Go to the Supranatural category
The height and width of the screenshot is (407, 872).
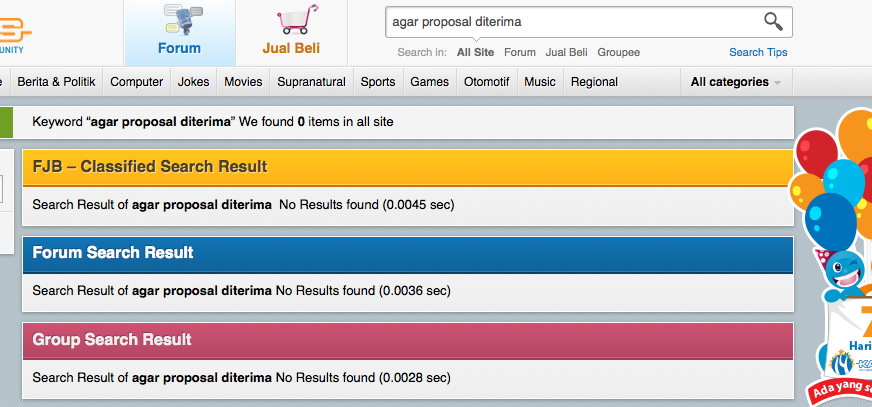[311, 82]
